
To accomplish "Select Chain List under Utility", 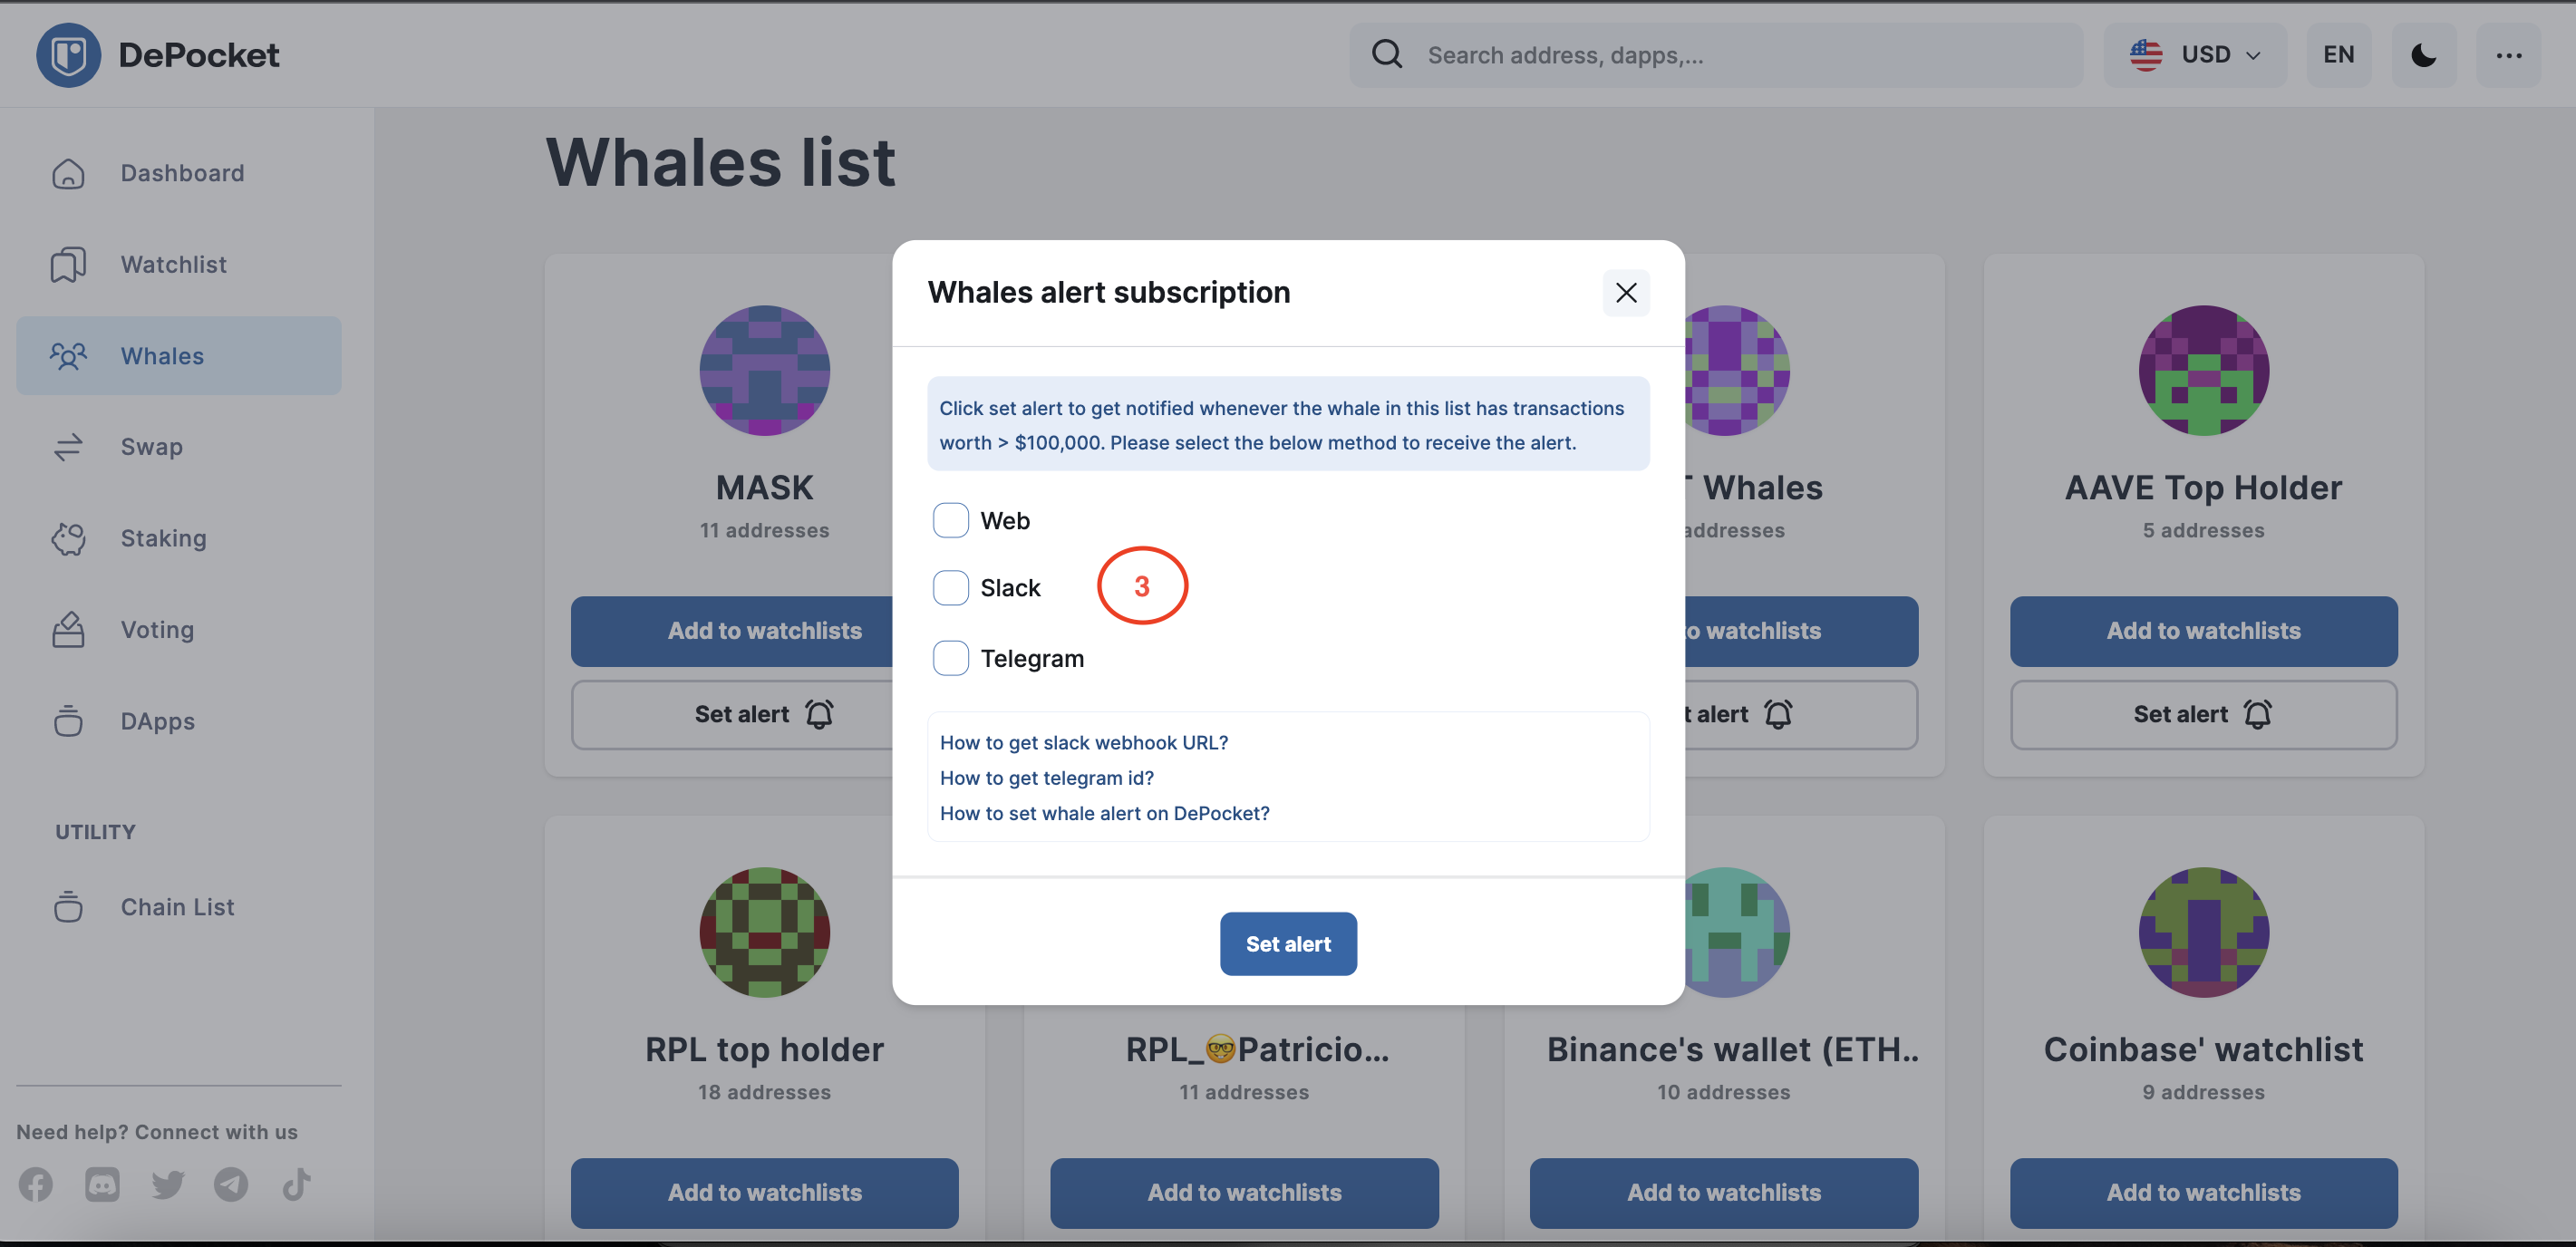I will [178, 906].
